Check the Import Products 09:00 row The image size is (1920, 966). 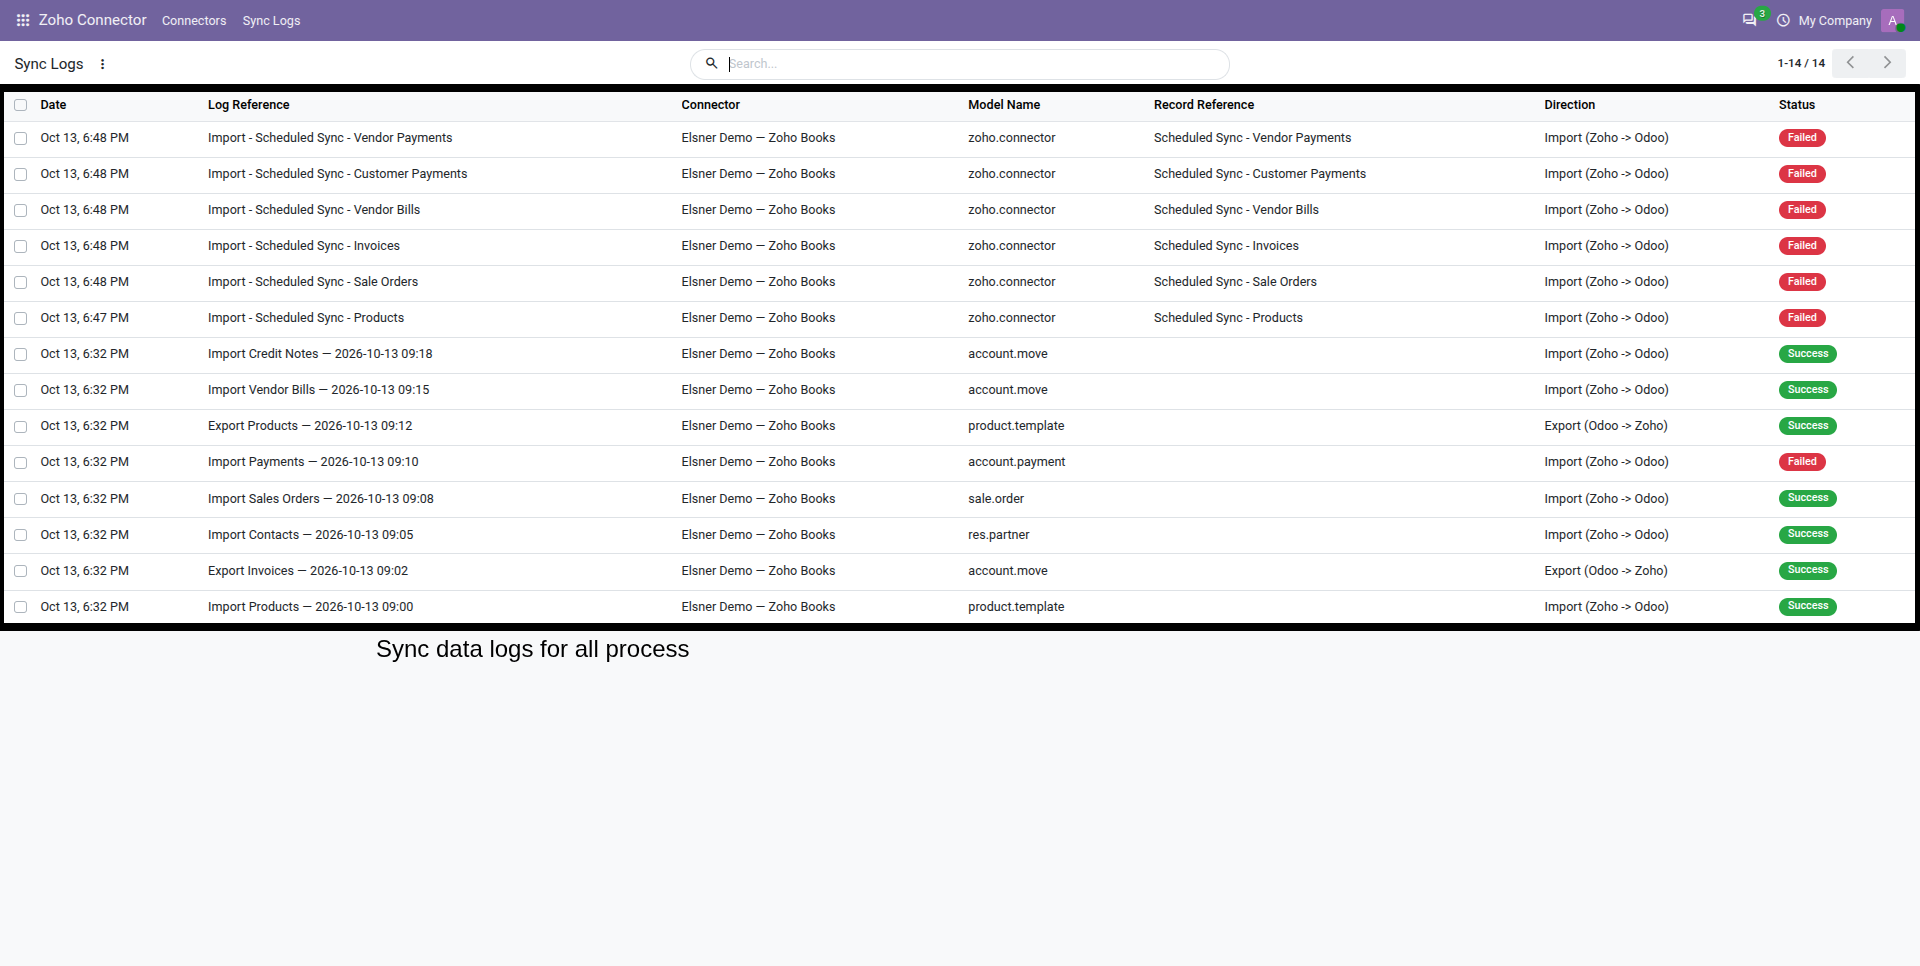(x=20, y=607)
